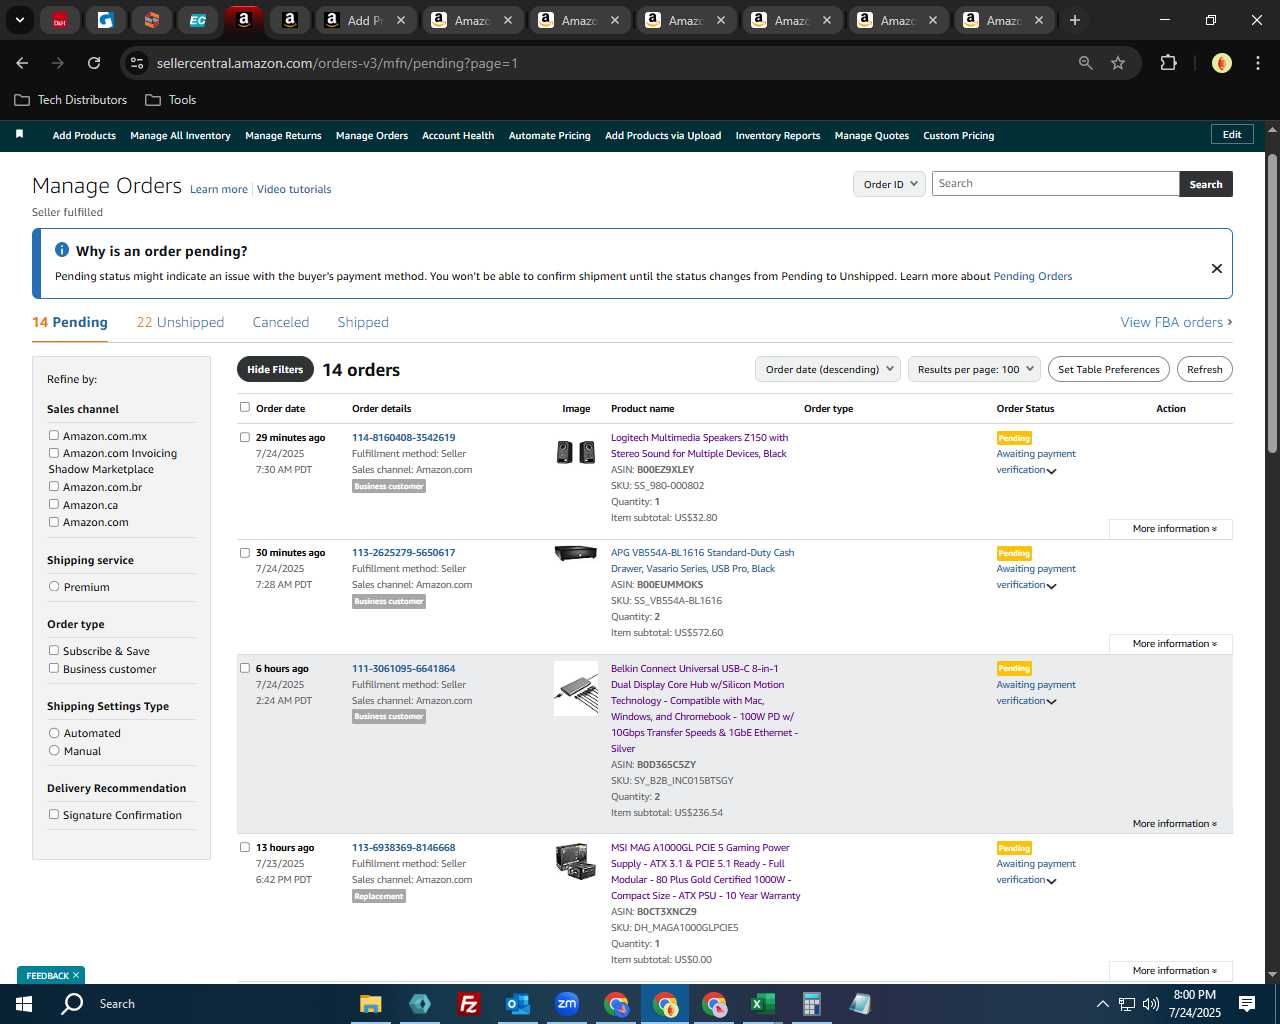Dismiss the 'Why is an order pending' banner
The width and height of the screenshot is (1280, 1024).
(x=1216, y=268)
